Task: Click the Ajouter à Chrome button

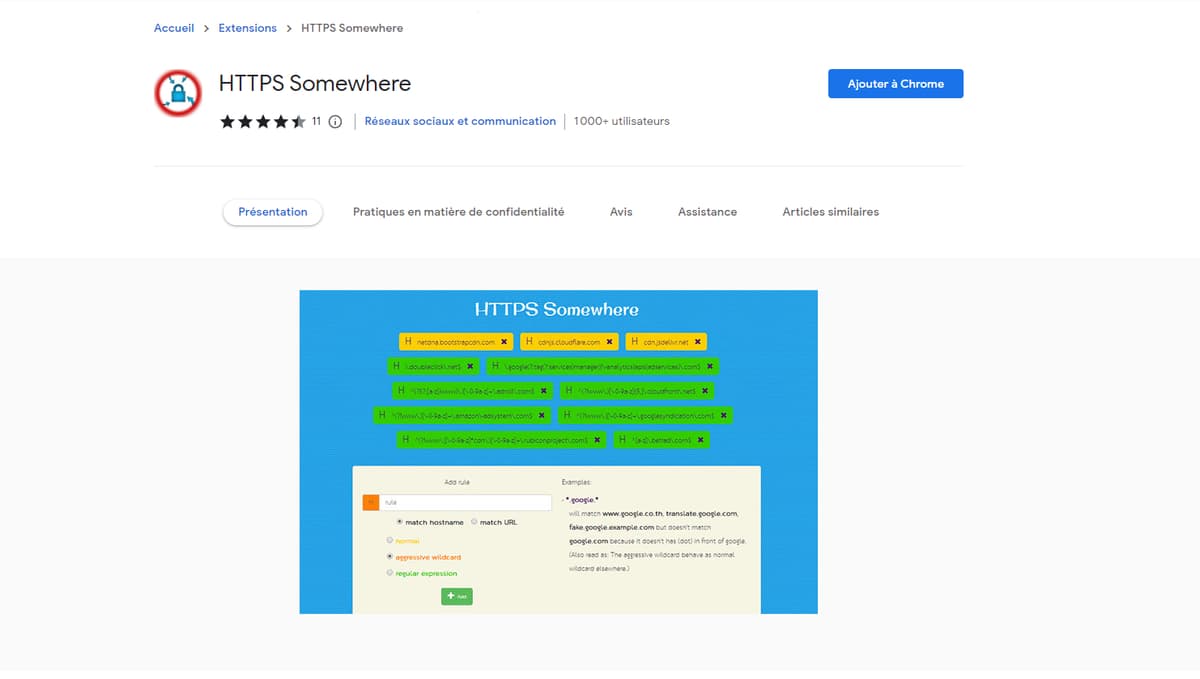Action: coord(895,84)
